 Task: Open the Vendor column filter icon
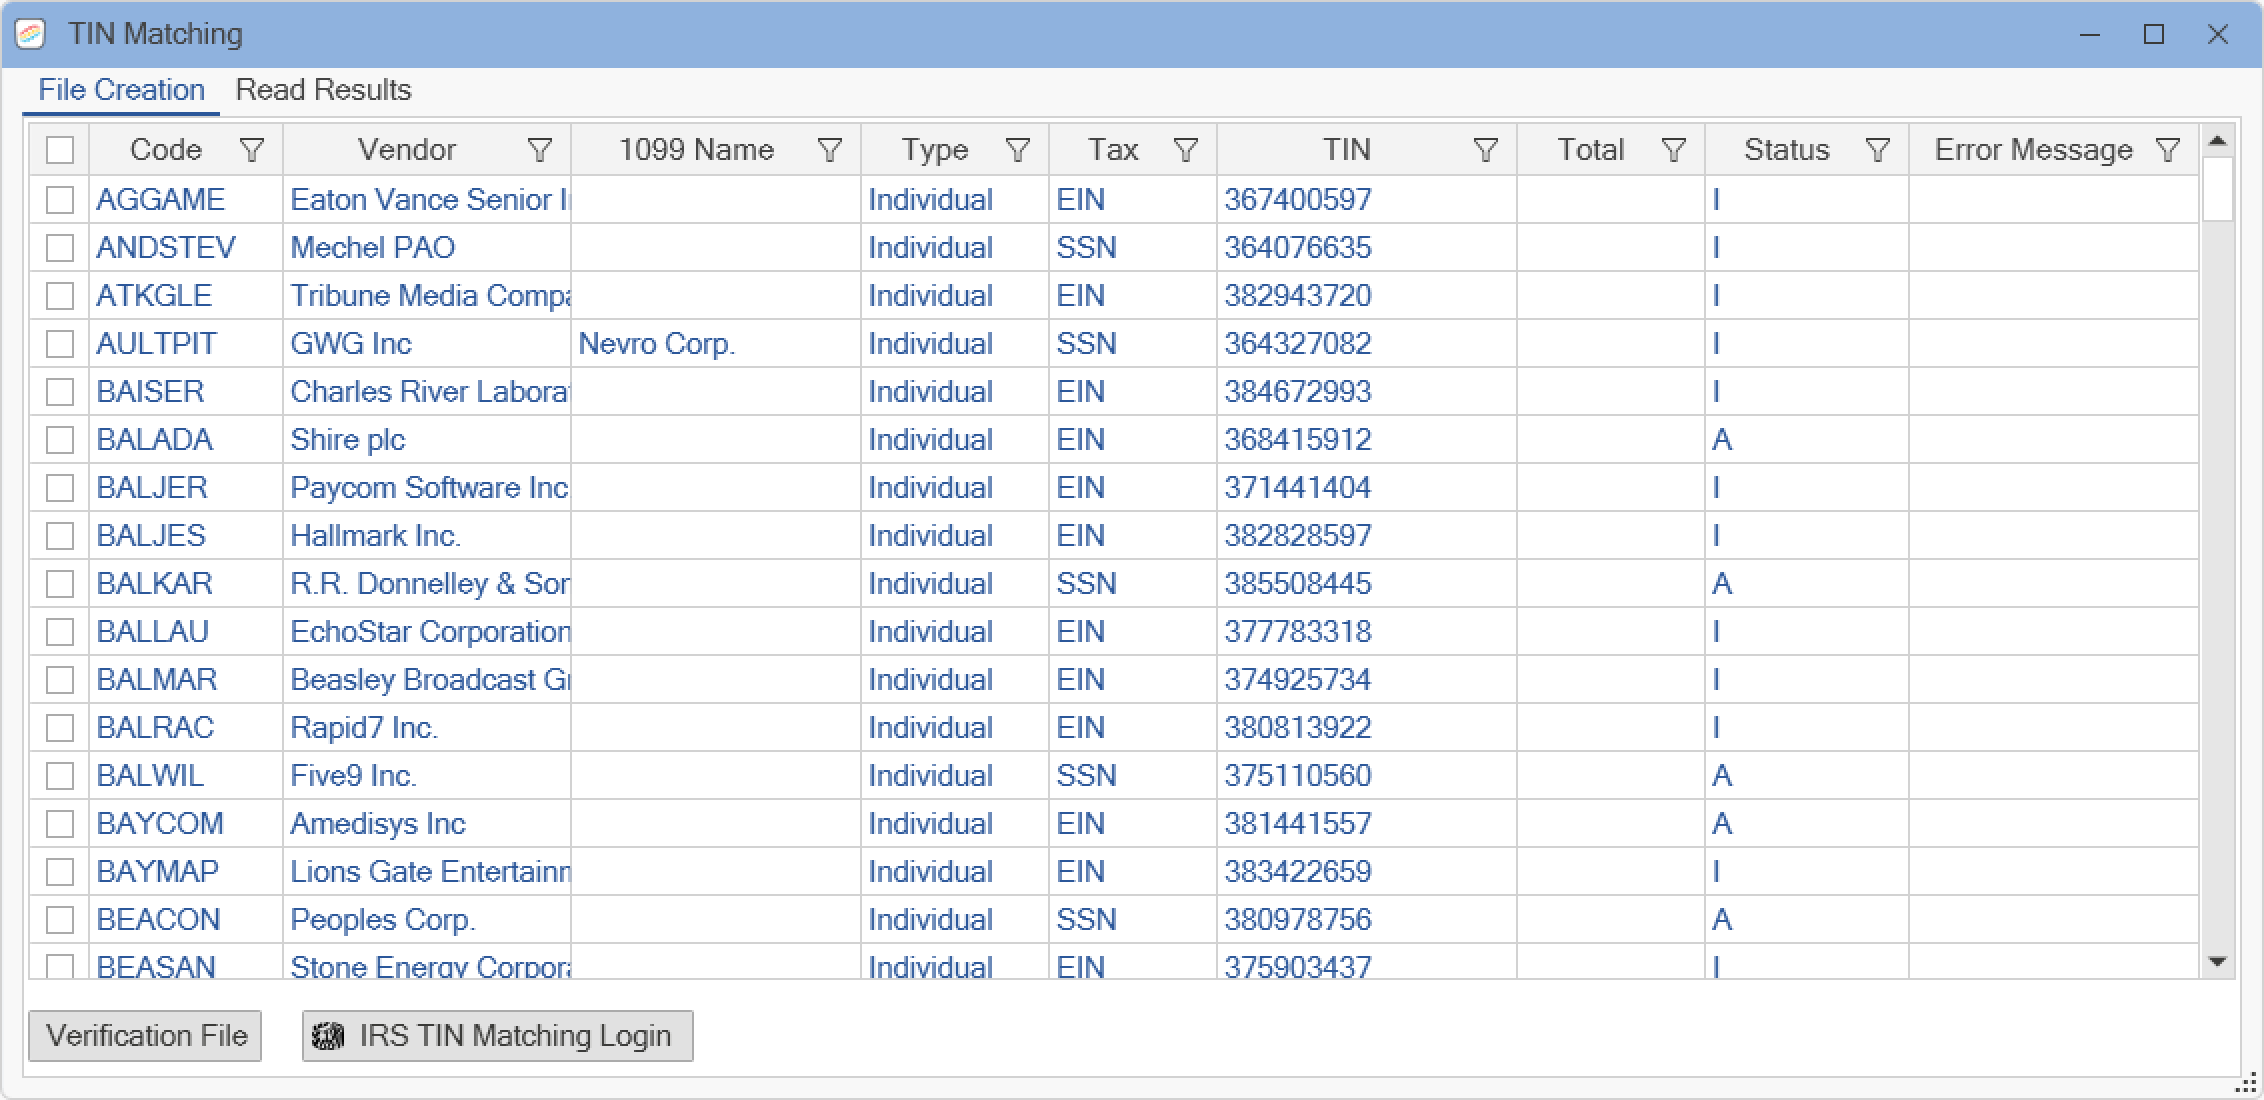540,150
